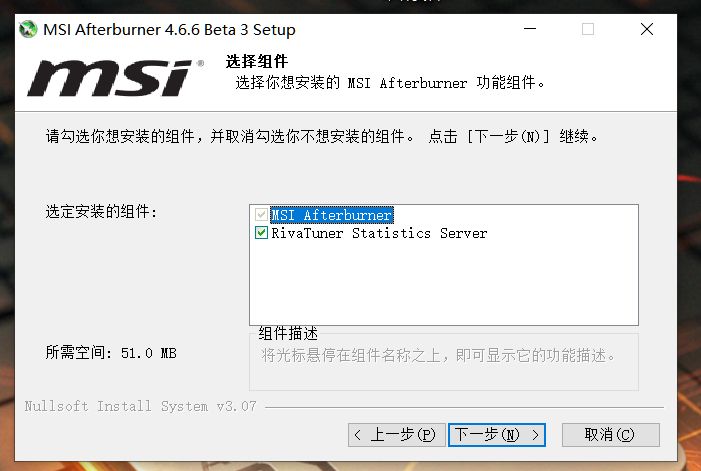This screenshot has width=701, height=471.
Task: Click the 组件描述 description box
Action: [x=443, y=363]
